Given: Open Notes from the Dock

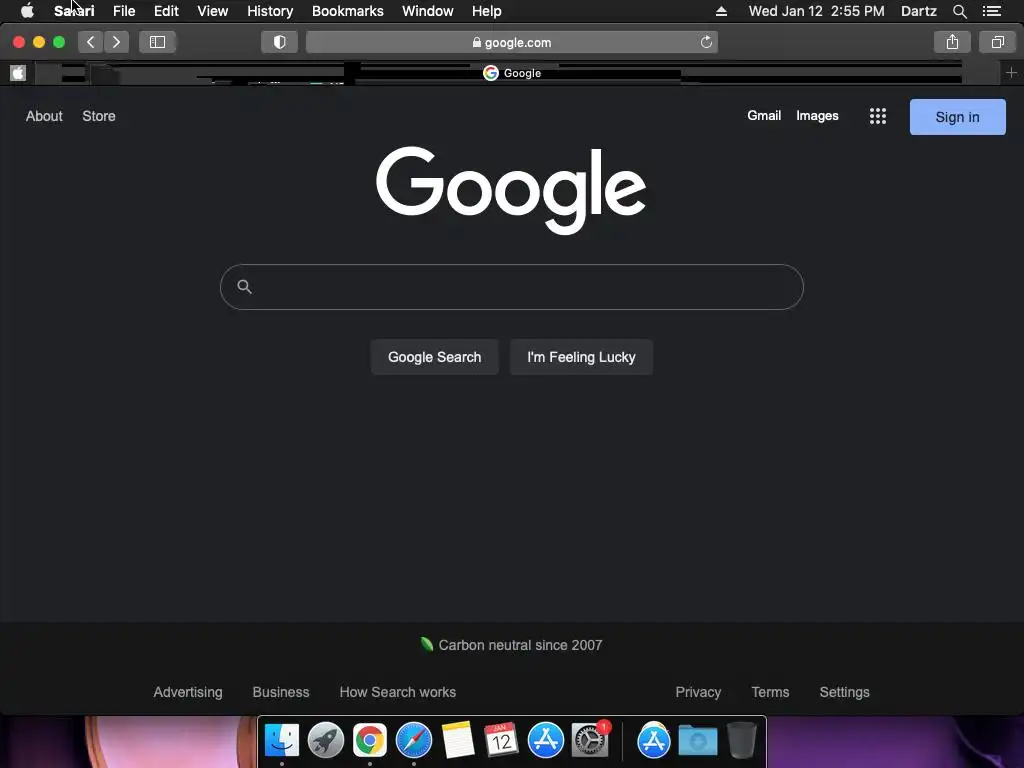Looking at the screenshot, I should [x=458, y=741].
